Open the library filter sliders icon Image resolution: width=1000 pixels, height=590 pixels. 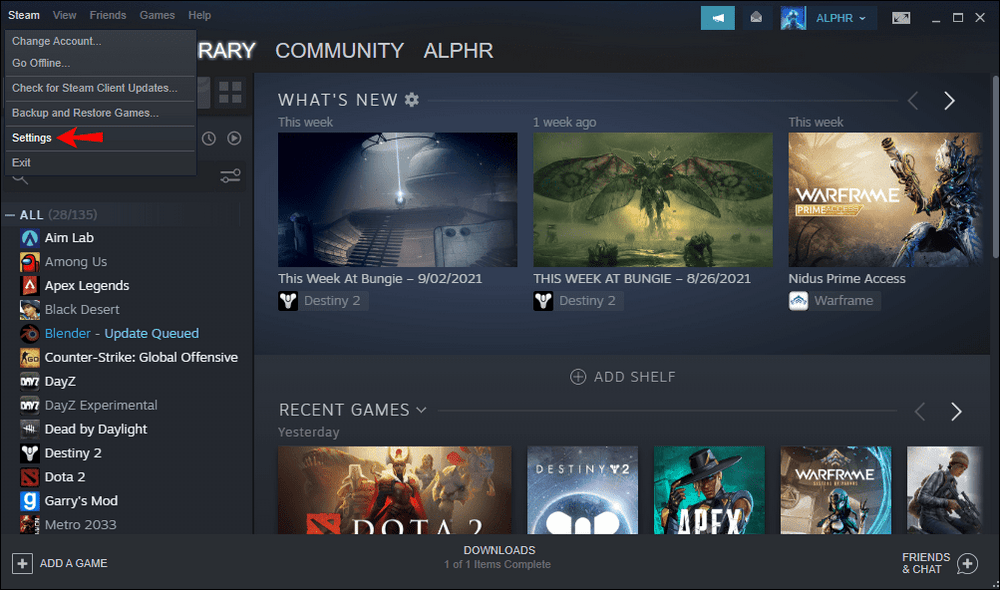(230, 177)
